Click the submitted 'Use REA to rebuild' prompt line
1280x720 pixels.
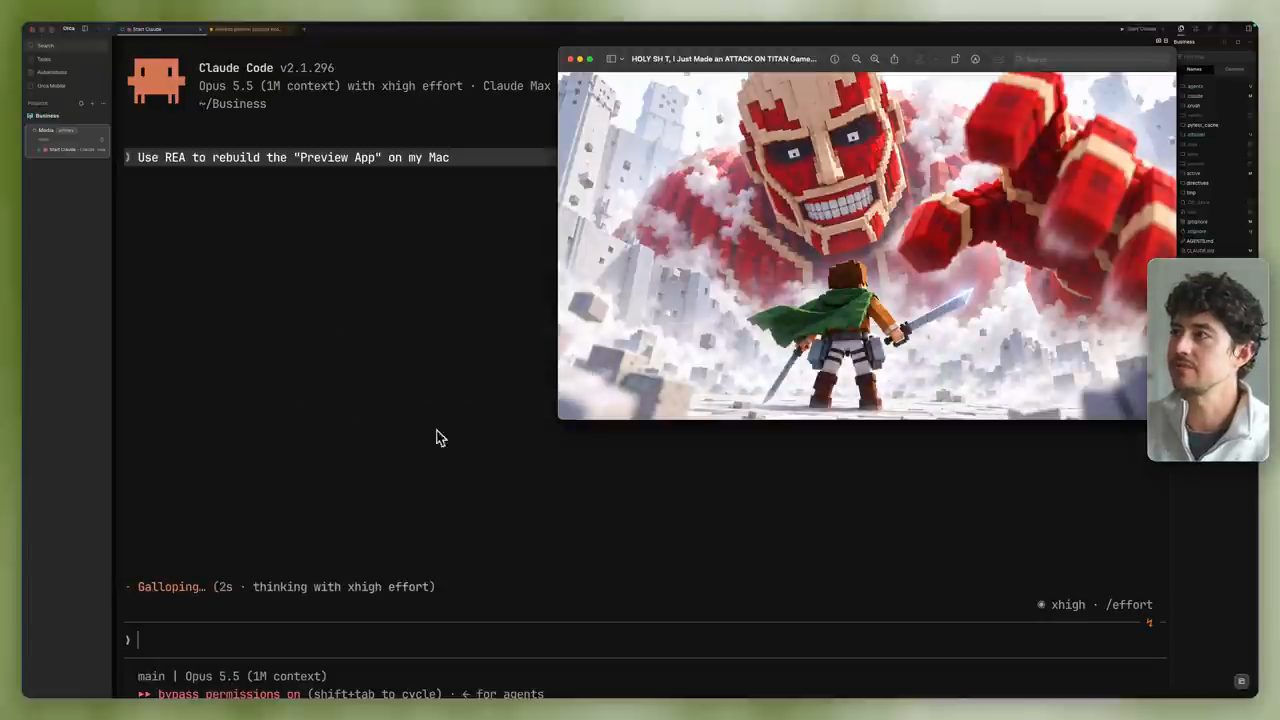(340, 157)
